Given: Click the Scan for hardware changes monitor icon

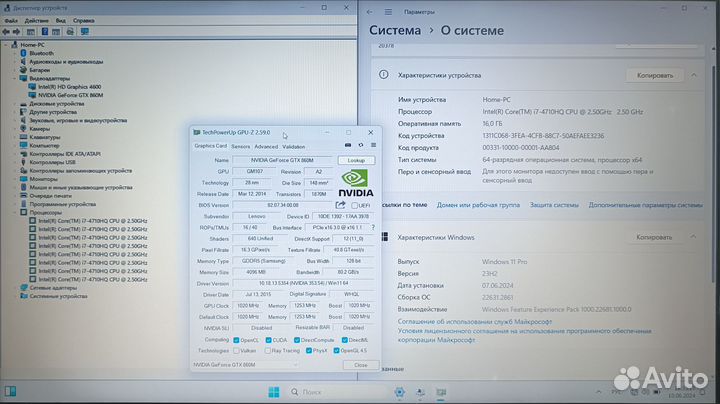Looking at the screenshot, I should (x=85, y=32).
